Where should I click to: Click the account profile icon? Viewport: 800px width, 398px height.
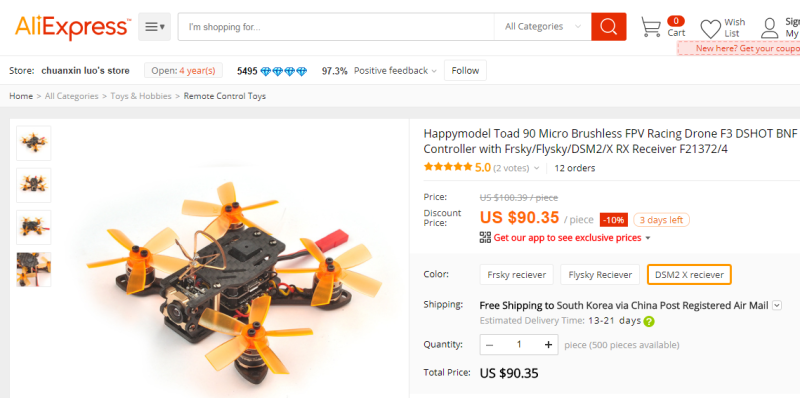[770, 28]
